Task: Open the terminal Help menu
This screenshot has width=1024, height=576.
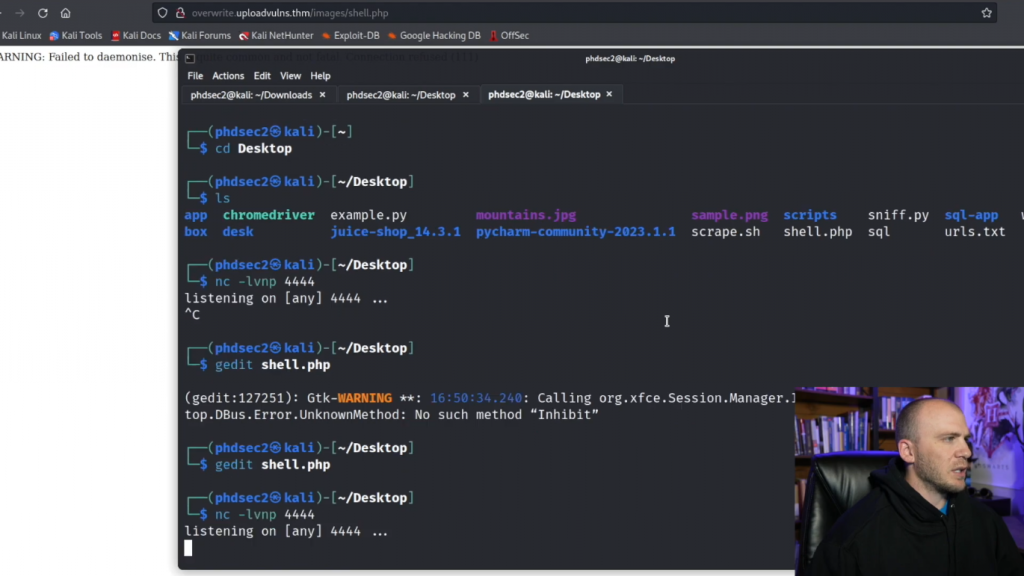Action: (x=320, y=76)
